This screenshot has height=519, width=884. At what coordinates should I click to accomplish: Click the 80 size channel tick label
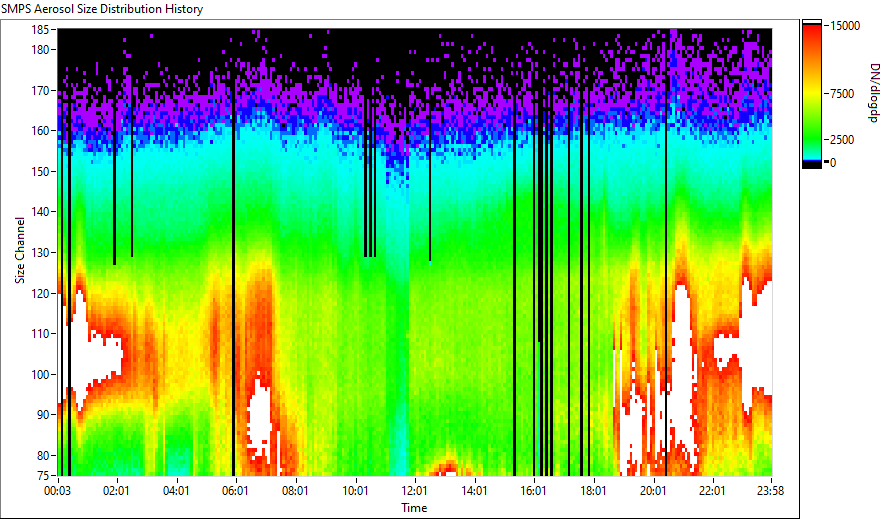43,455
